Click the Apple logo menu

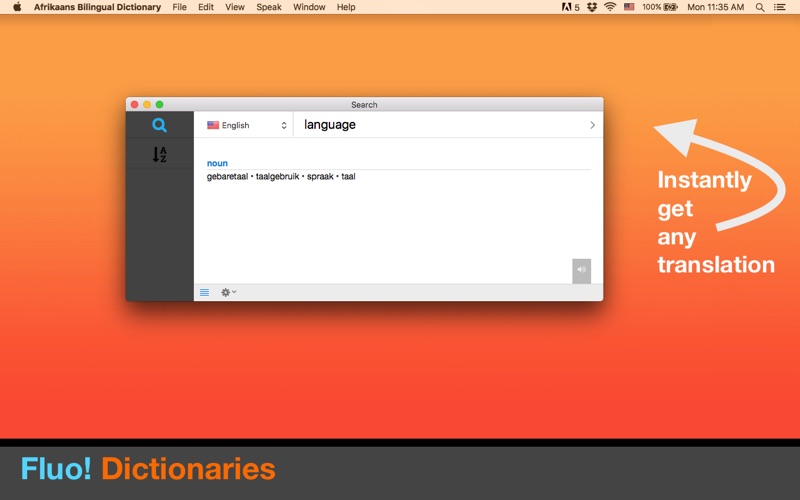pyautogui.click(x=17, y=7)
